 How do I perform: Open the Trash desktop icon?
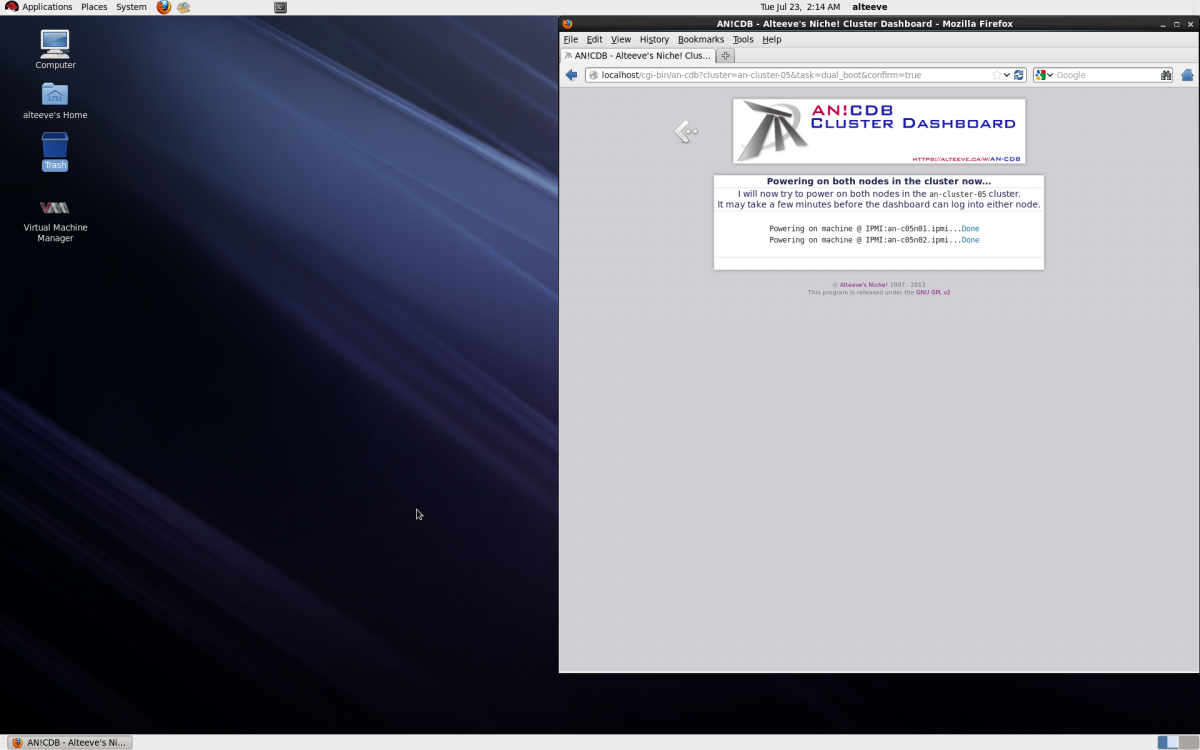[55, 147]
